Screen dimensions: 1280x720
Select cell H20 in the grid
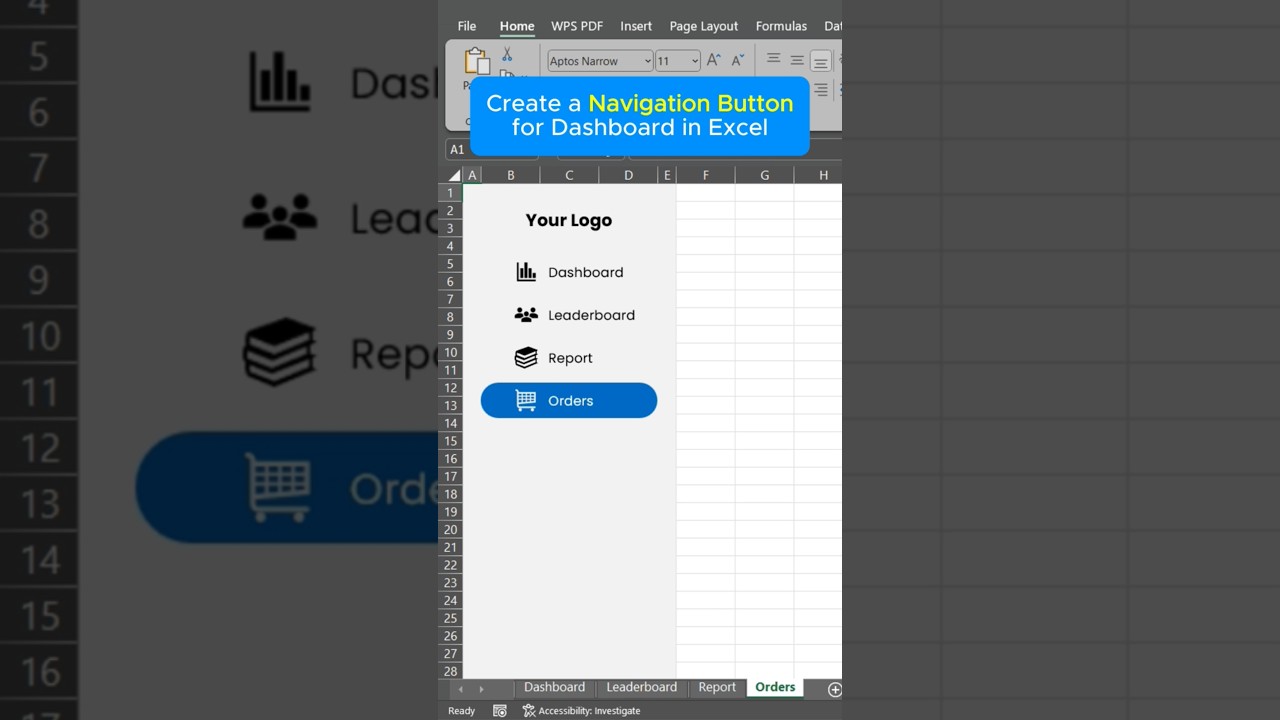(x=818, y=530)
